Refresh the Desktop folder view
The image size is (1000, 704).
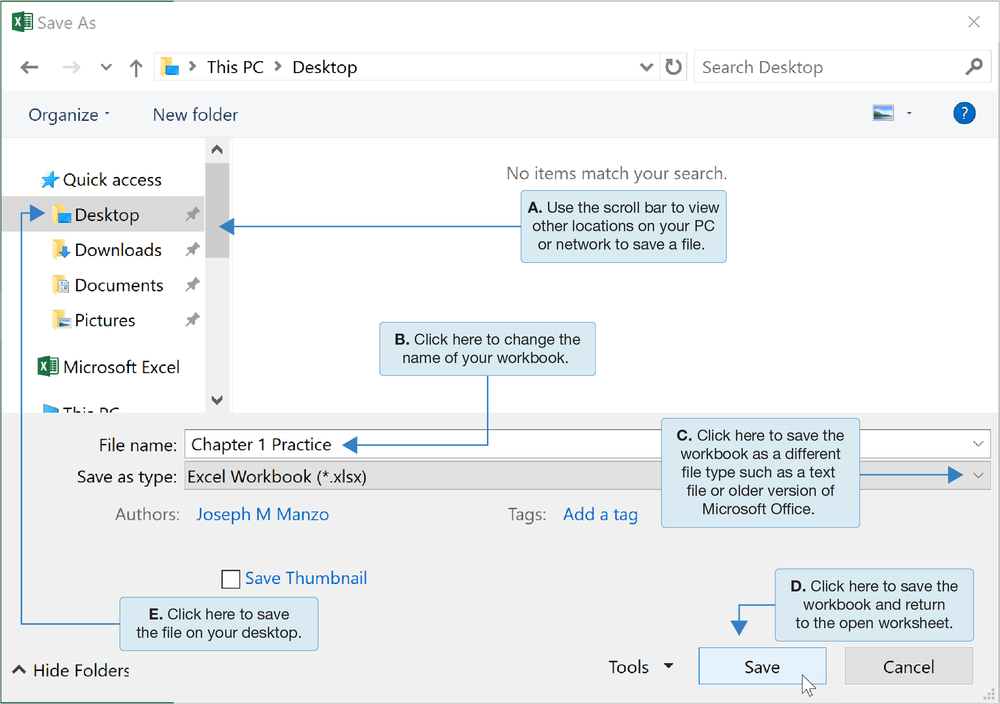click(674, 67)
